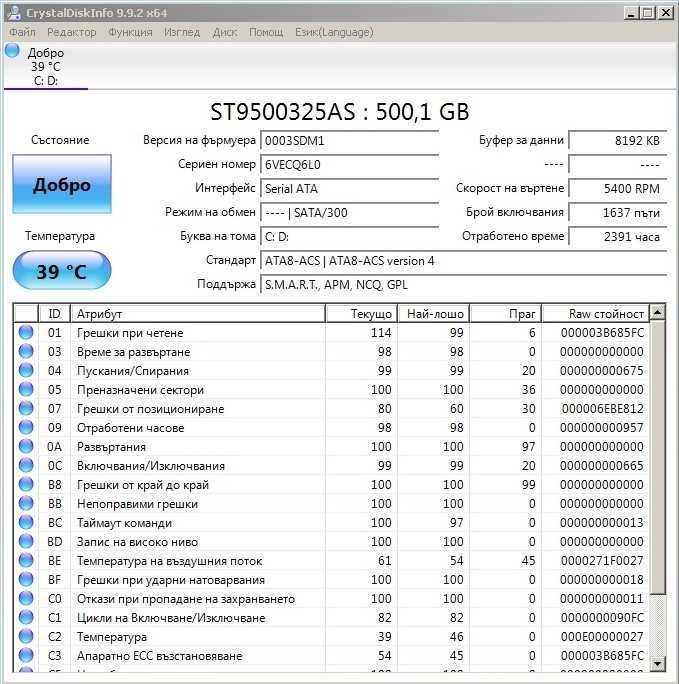This screenshot has height=684, width=679.
Task: Click status icon for Цикли на Включване/Изключване
Action: (x=26, y=617)
